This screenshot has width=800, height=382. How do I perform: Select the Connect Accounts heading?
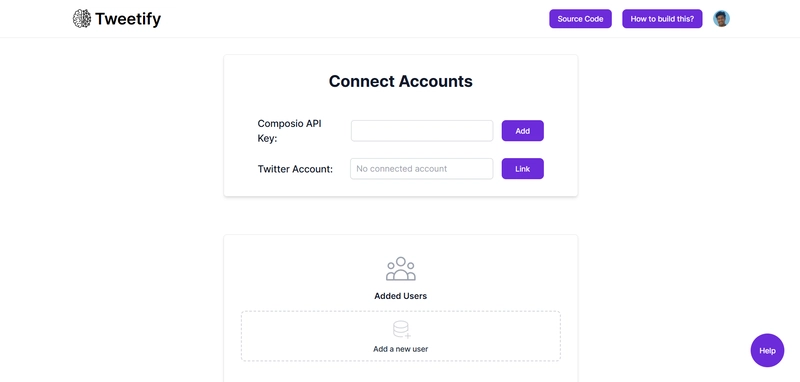(x=401, y=81)
